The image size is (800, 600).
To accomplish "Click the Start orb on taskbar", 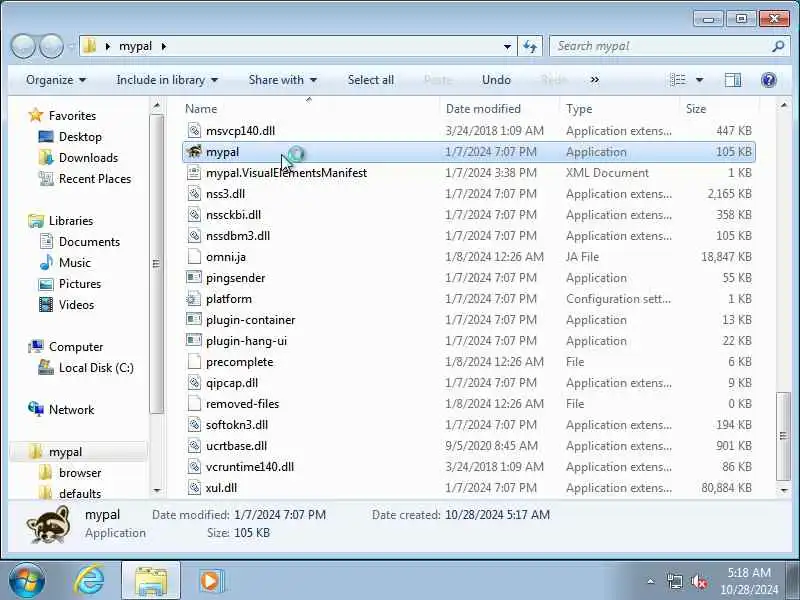I will (27, 581).
